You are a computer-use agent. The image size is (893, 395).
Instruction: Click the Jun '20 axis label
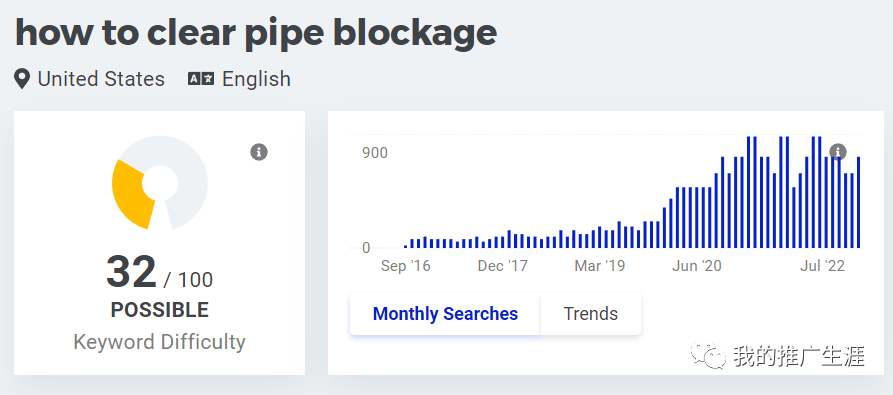(x=697, y=266)
